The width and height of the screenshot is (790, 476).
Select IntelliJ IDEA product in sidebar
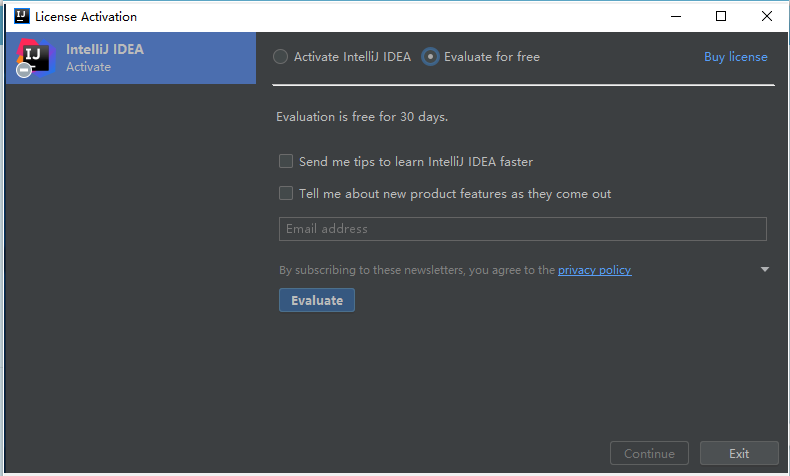(131, 58)
